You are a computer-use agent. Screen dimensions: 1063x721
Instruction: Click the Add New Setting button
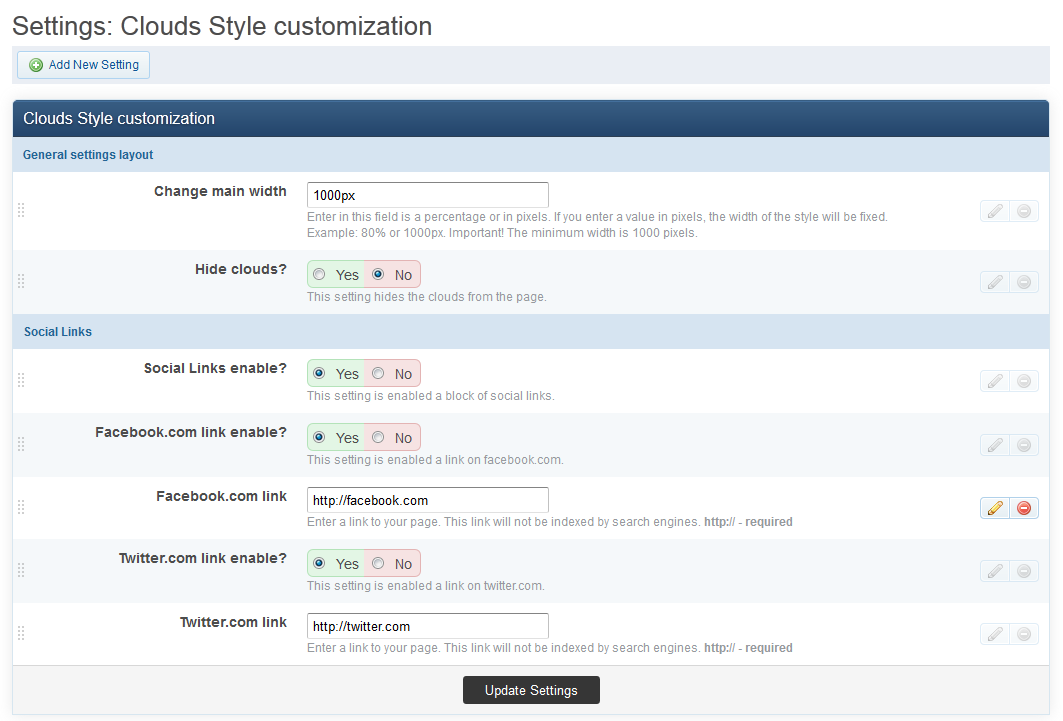84,65
